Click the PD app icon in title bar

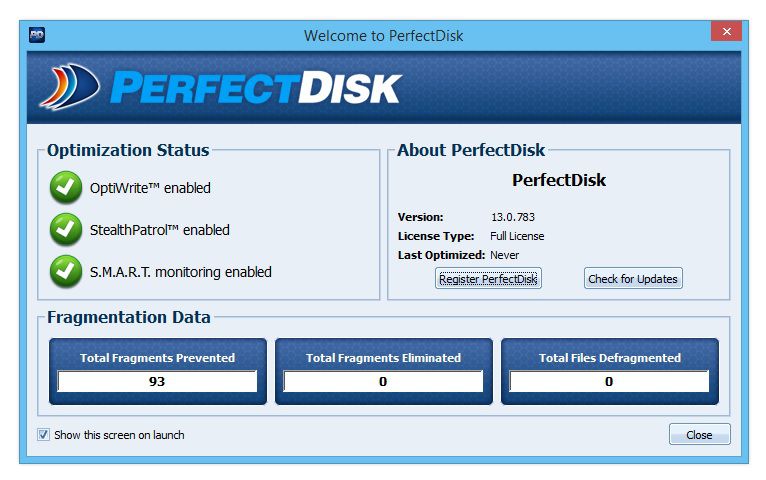37,35
